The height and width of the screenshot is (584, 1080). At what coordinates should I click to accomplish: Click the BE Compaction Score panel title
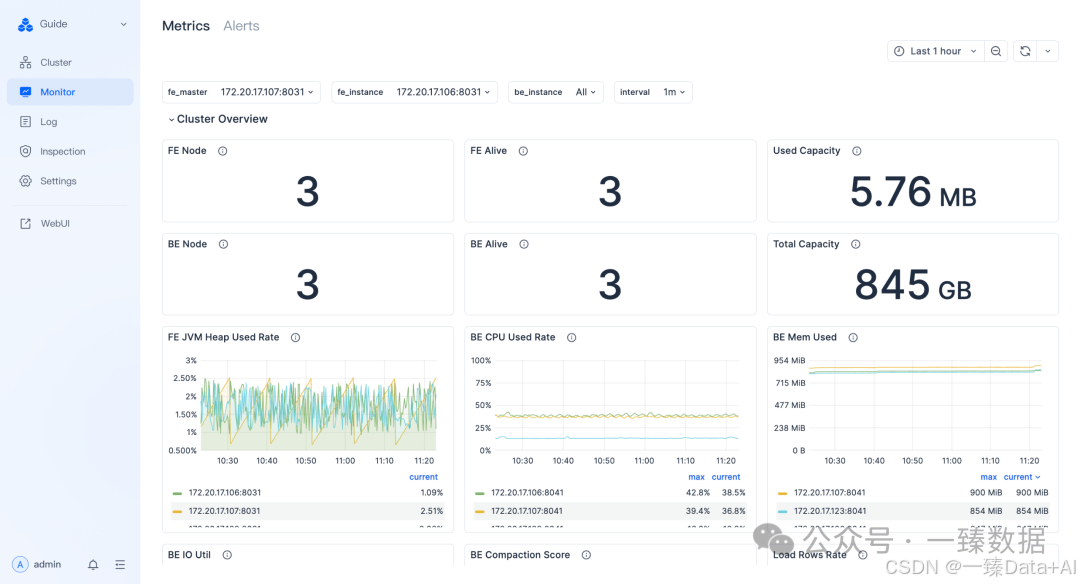click(x=520, y=555)
